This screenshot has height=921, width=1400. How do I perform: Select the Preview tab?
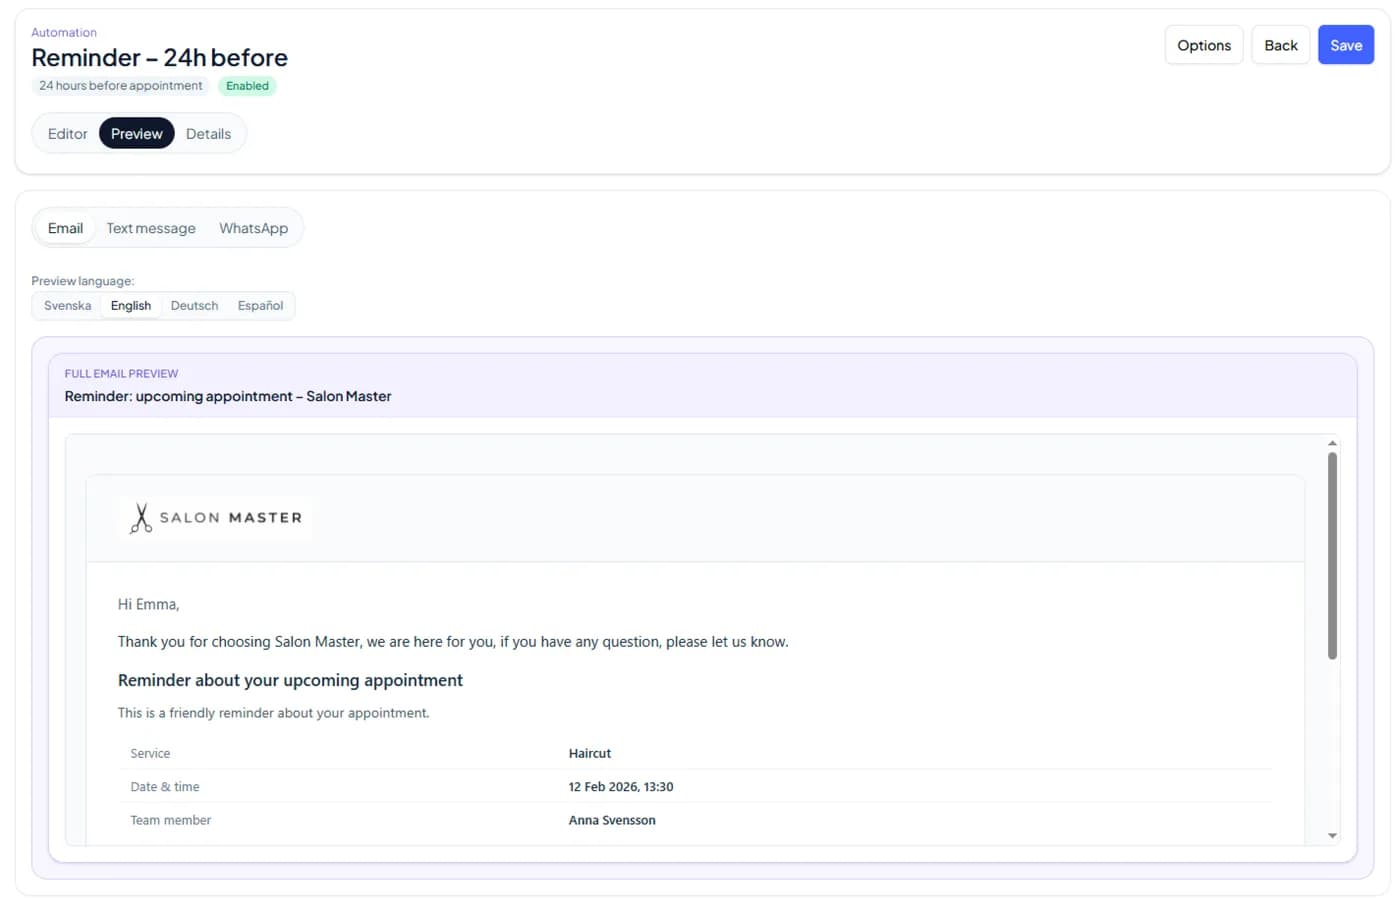click(x=136, y=134)
